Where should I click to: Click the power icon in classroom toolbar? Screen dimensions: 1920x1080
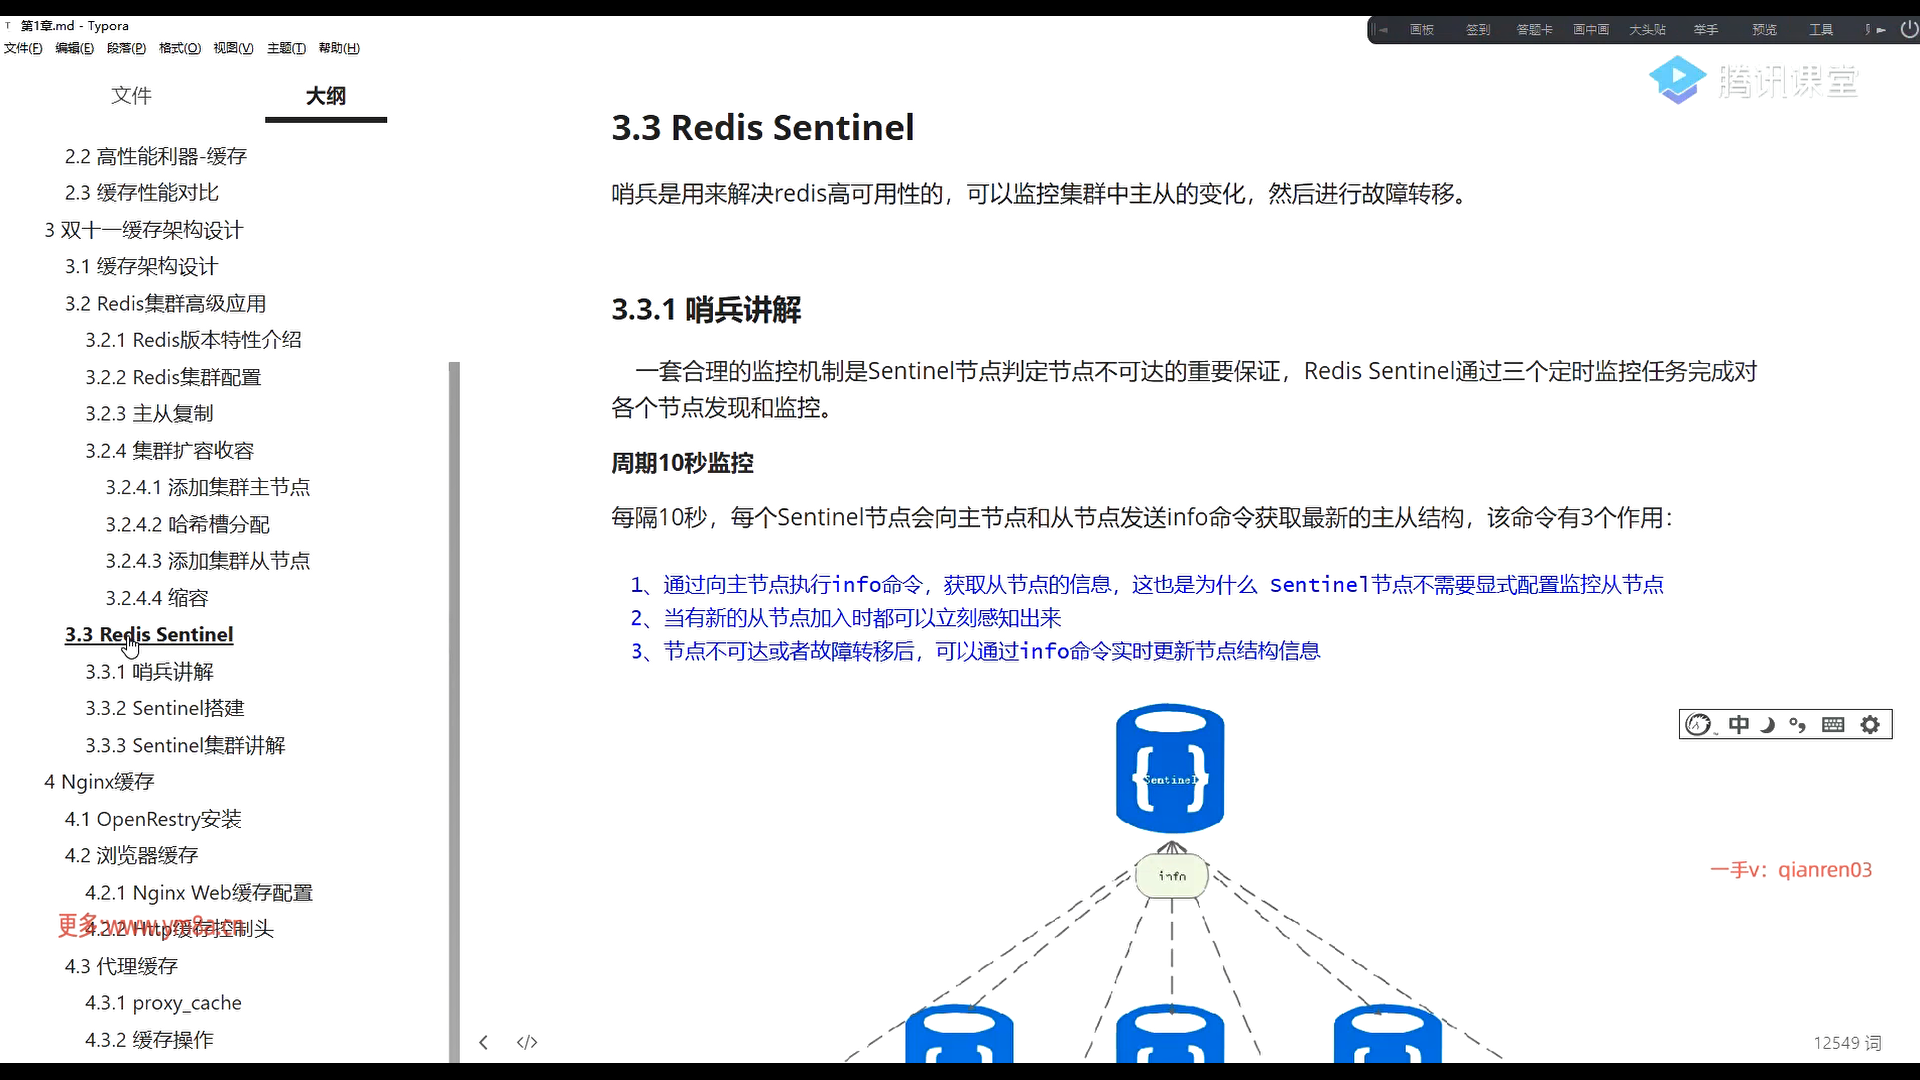(x=1908, y=30)
